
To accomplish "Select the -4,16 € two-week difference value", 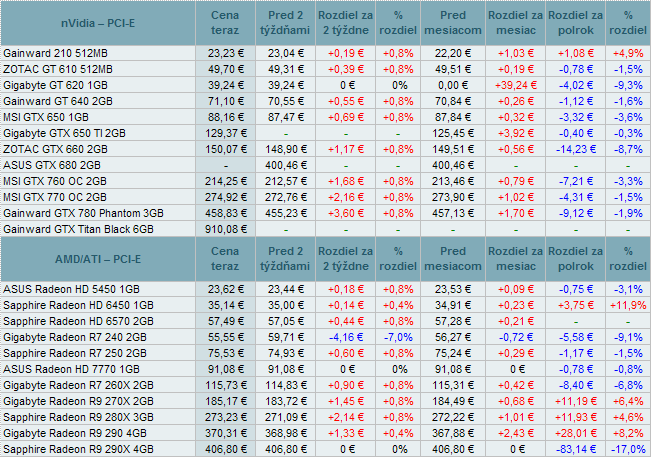I will point(346,337).
